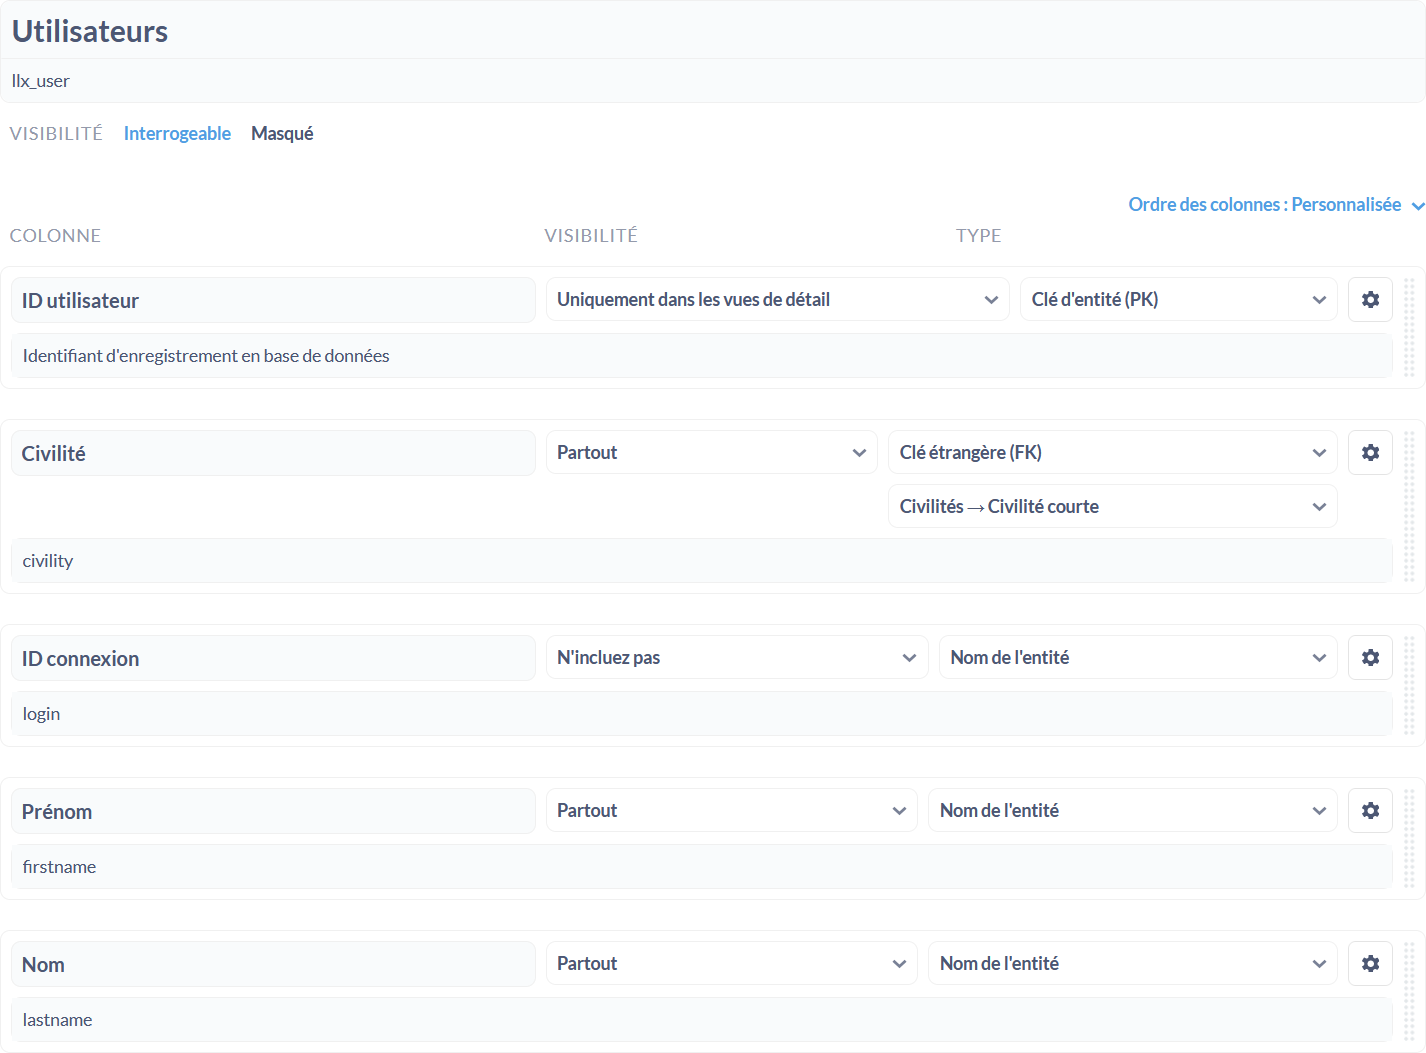The image size is (1426, 1053).
Task: Open Nom type dropdown Nom de l'entité
Action: coord(1132,964)
